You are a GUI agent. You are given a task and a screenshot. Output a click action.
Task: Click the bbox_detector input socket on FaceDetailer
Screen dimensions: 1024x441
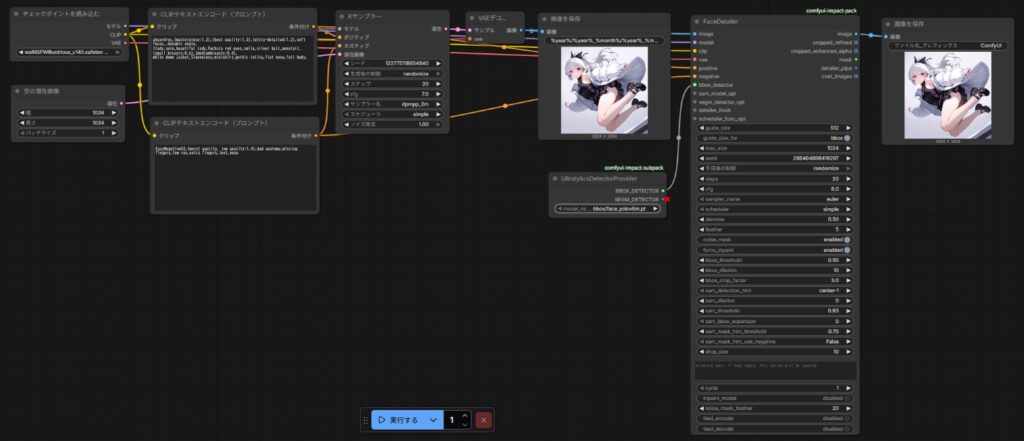pyautogui.click(x=692, y=85)
